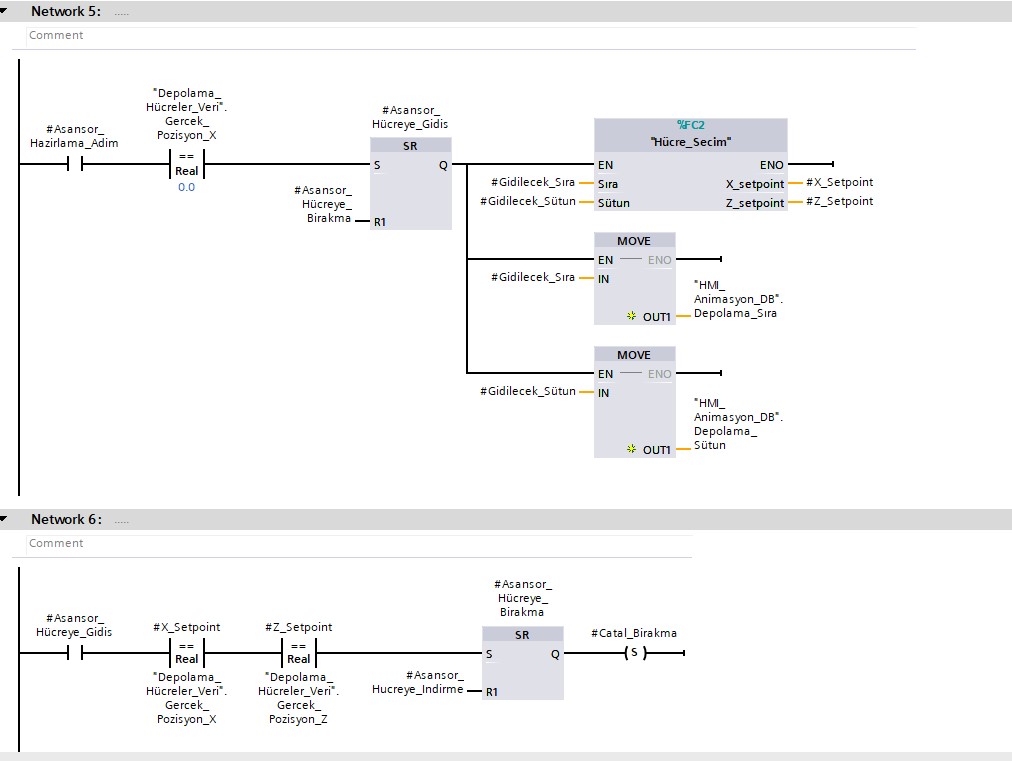Click star icon on first MOVE OUT1
The width and height of the screenshot is (1012, 761).
631,316
